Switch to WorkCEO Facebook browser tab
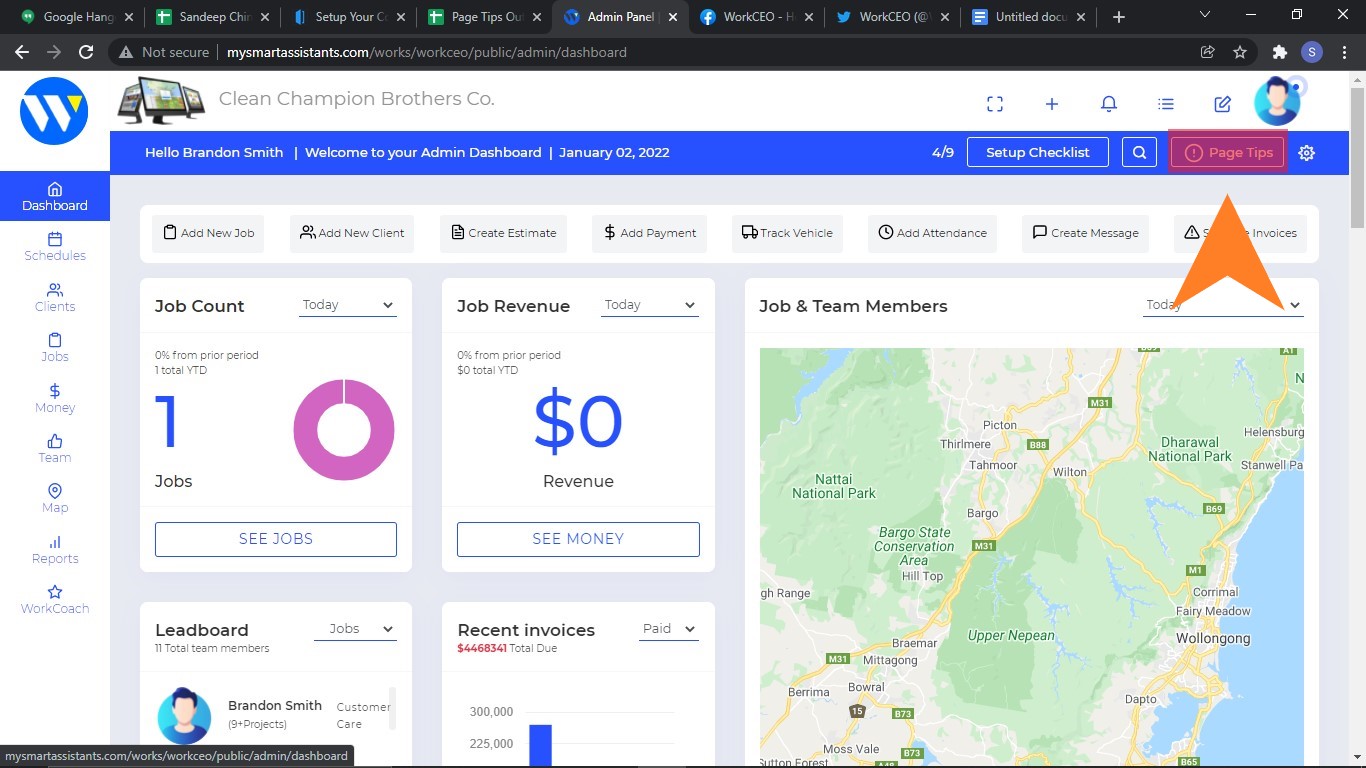This screenshot has width=1366, height=768. pyautogui.click(x=754, y=17)
